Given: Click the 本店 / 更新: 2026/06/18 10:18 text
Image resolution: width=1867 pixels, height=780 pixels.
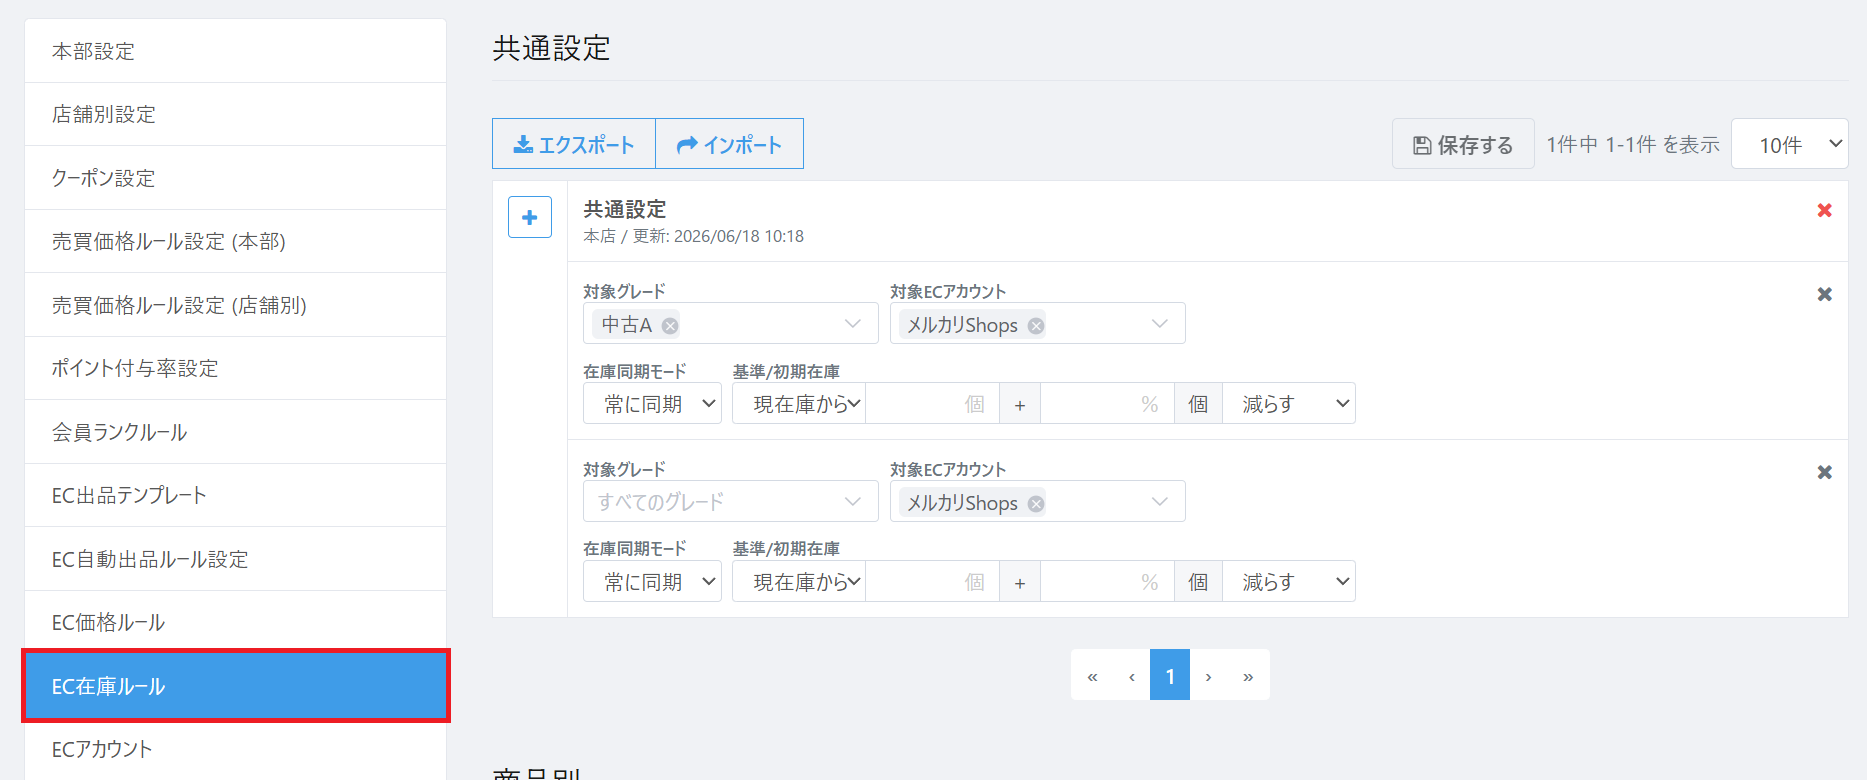Looking at the screenshot, I should click(694, 236).
